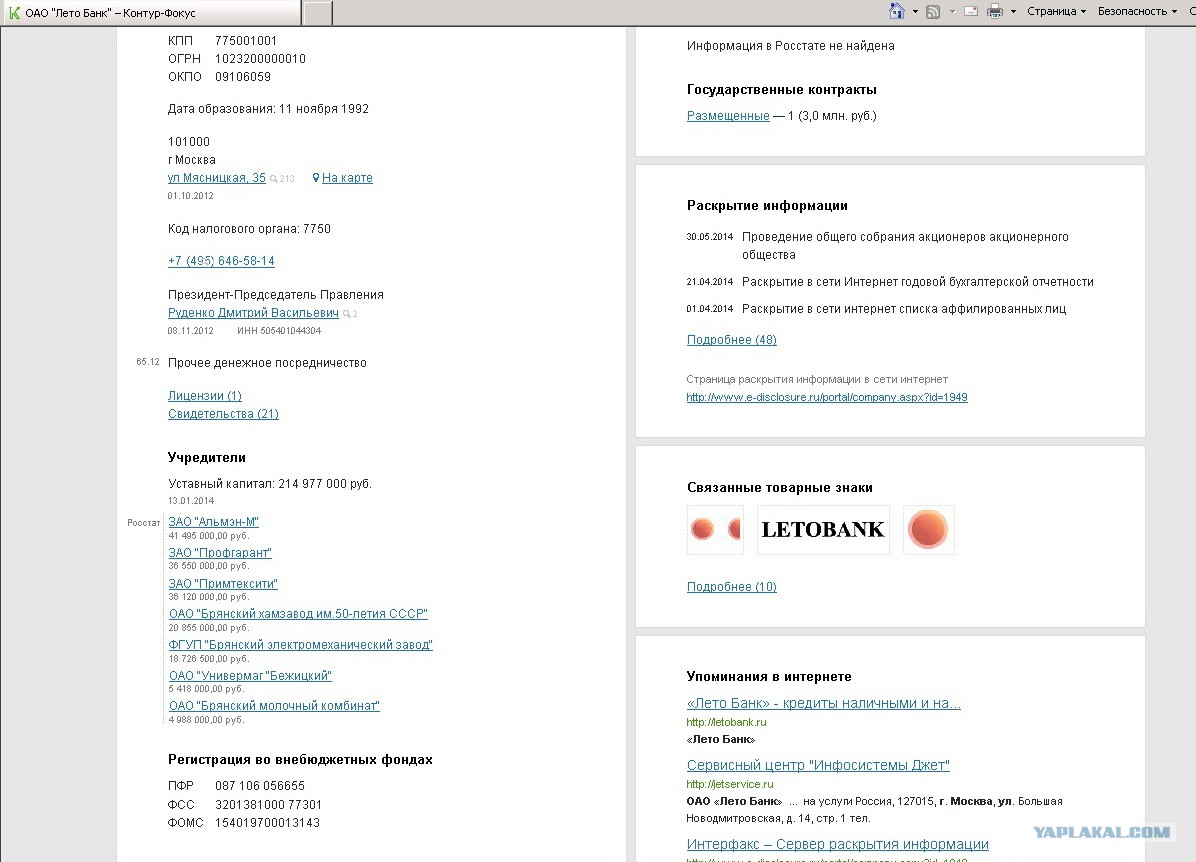Click the http://jetservice.ru green URL
The height and width of the screenshot is (862, 1196).
(729, 784)
